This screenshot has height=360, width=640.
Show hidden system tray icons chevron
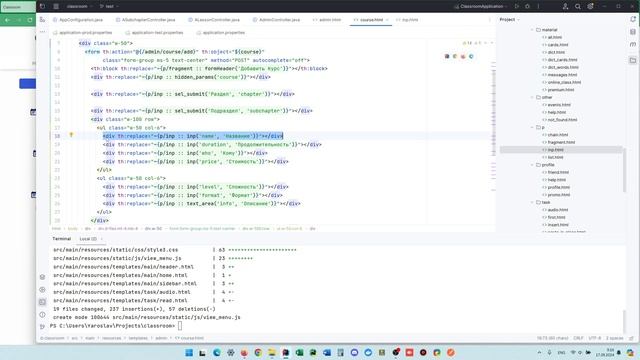[x=539, y=353]
